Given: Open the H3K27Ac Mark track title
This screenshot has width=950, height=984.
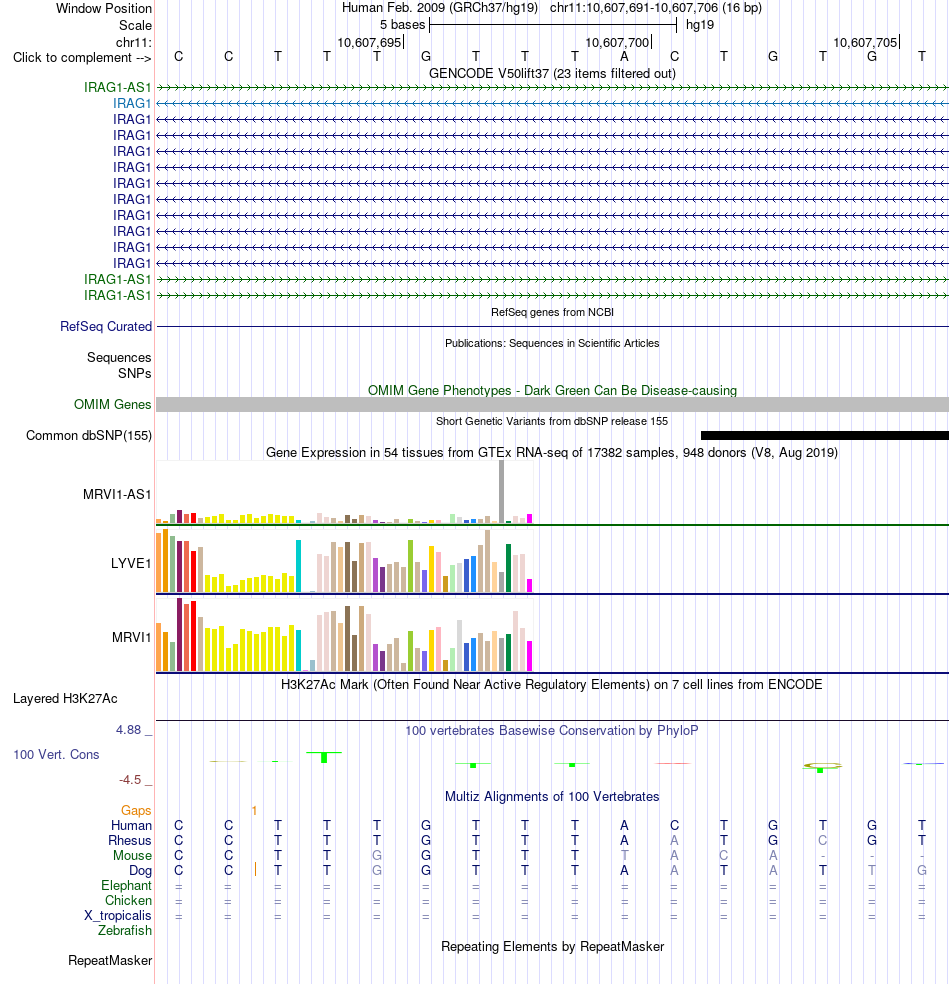Looking at the screenshot, I should pos(552,685).
